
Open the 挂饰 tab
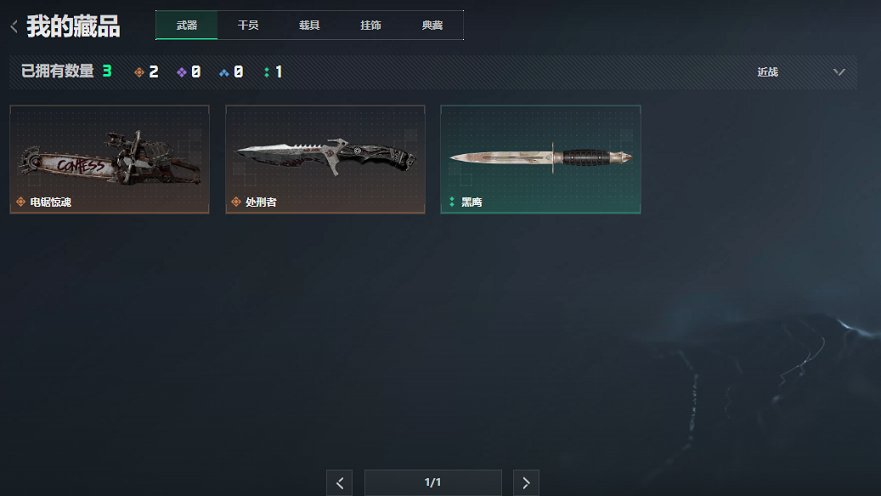[x=370, y=25]
